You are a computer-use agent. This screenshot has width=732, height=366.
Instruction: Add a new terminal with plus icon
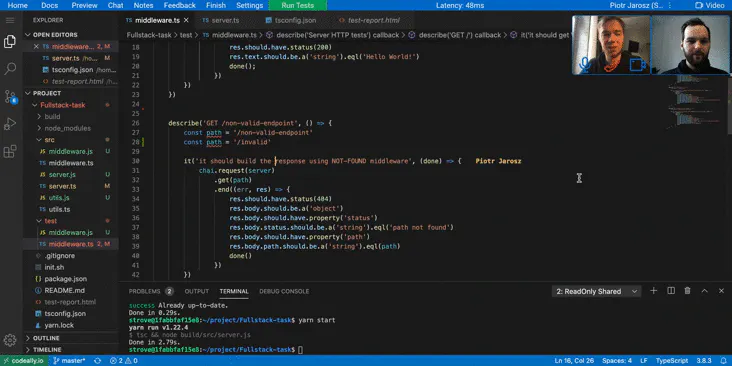654,291
